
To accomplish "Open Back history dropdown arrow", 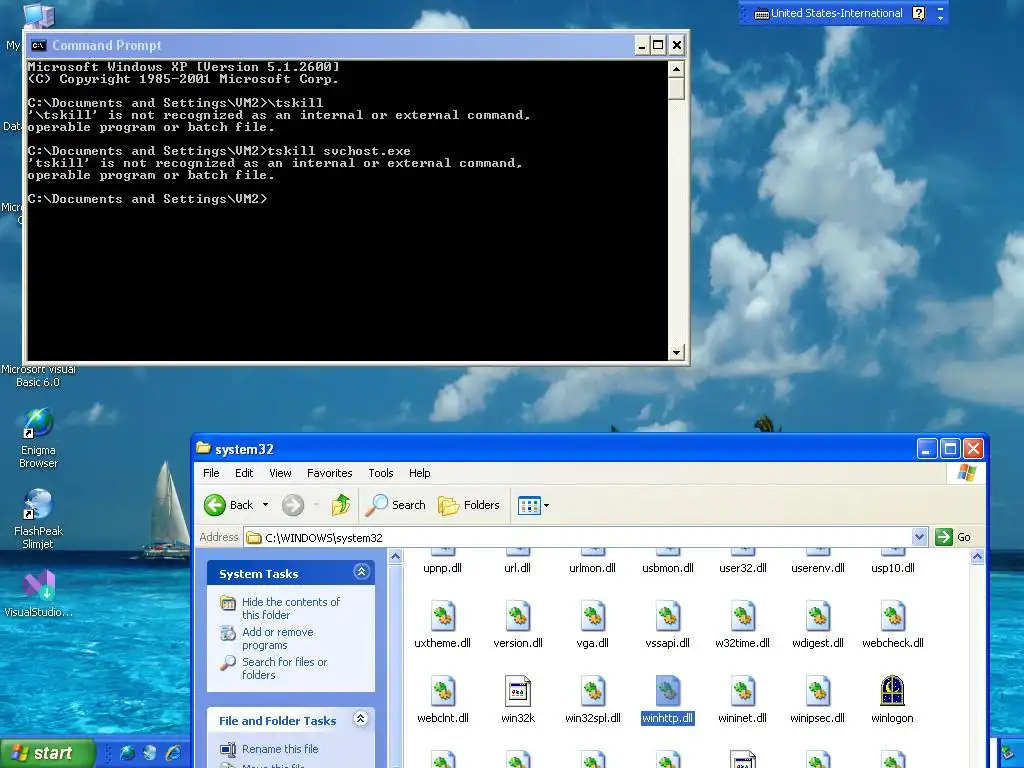I will tap(265, 505).
